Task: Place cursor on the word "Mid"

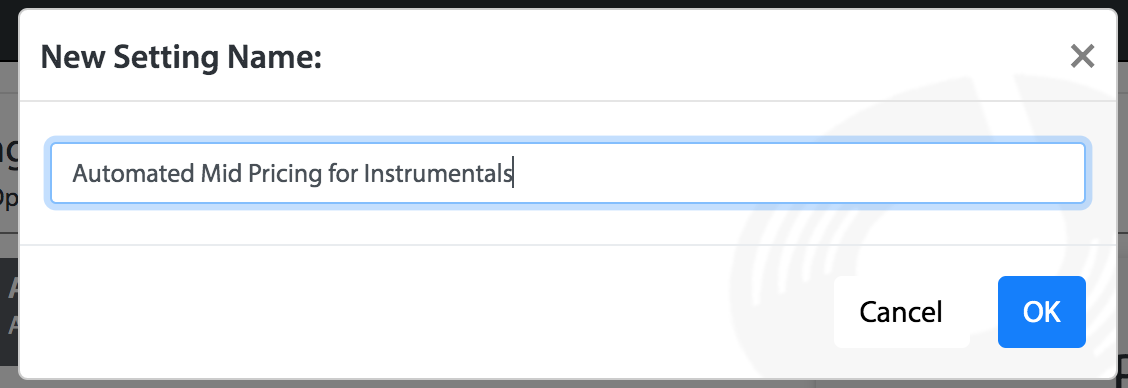Action: click(x=222, y=173)
